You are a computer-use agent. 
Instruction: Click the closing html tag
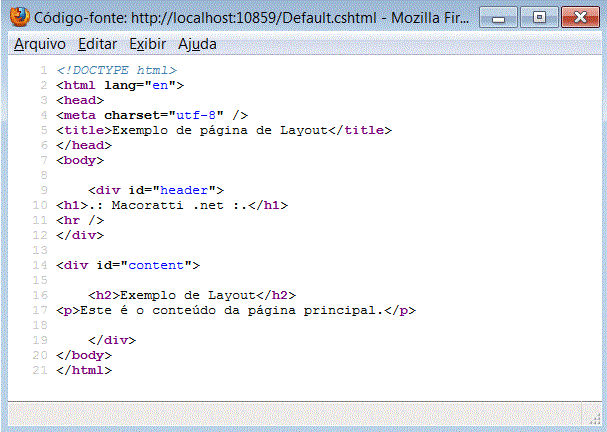84,370
